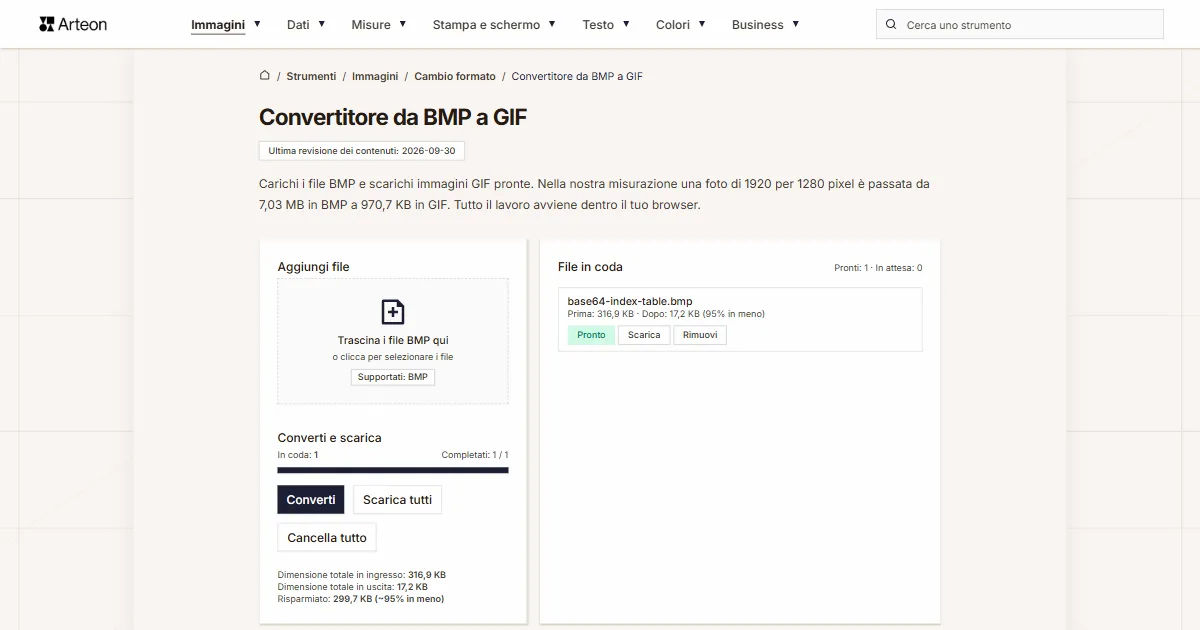Open the Misure menu
Viewport: 1200px width, 630px height.
click(371, 24)
